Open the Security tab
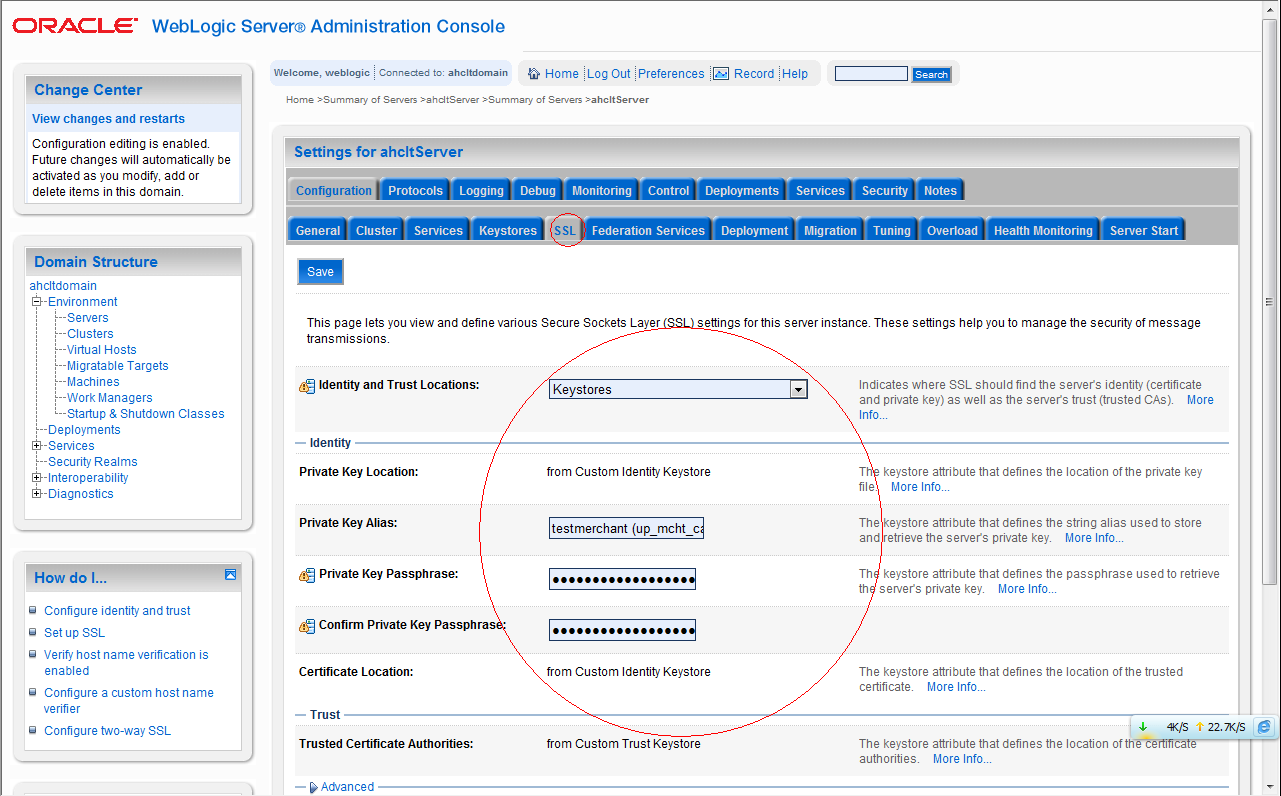Image resolution: width=1281 pixels, height=796 pixels. tap(885, 191)
